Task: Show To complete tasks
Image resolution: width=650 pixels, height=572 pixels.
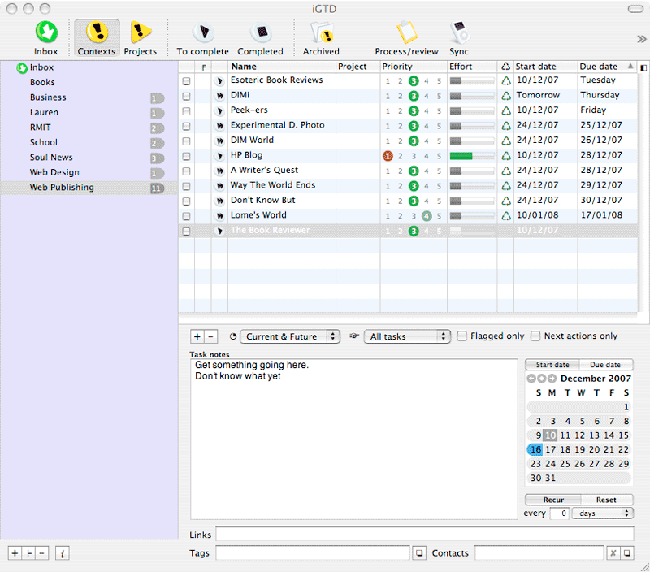Action: (x=202, y=35)
